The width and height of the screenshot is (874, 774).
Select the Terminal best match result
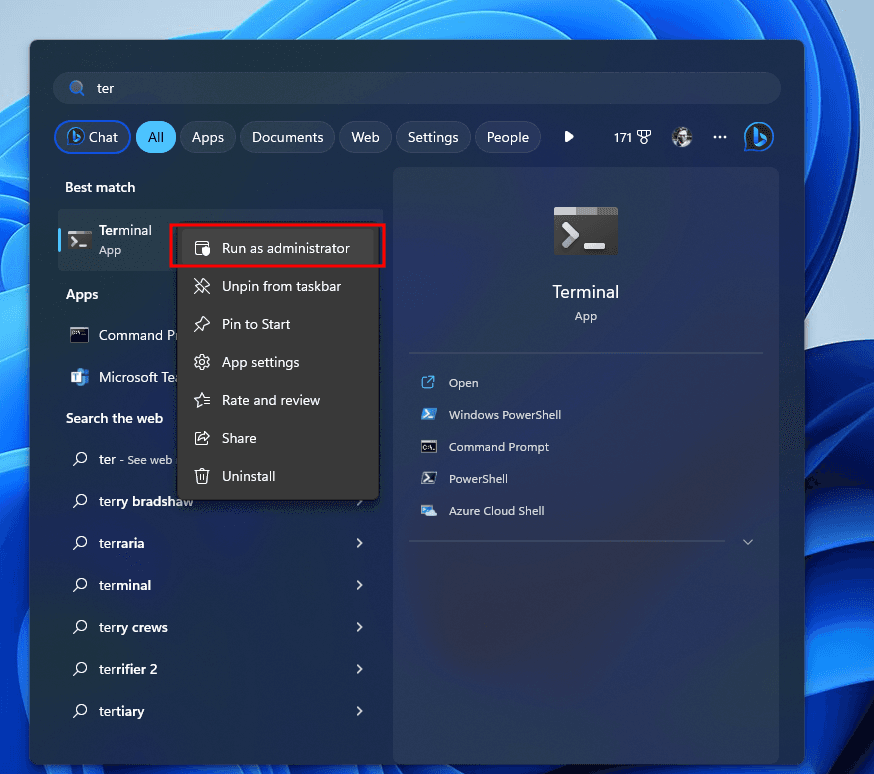[x=117, y=240]
